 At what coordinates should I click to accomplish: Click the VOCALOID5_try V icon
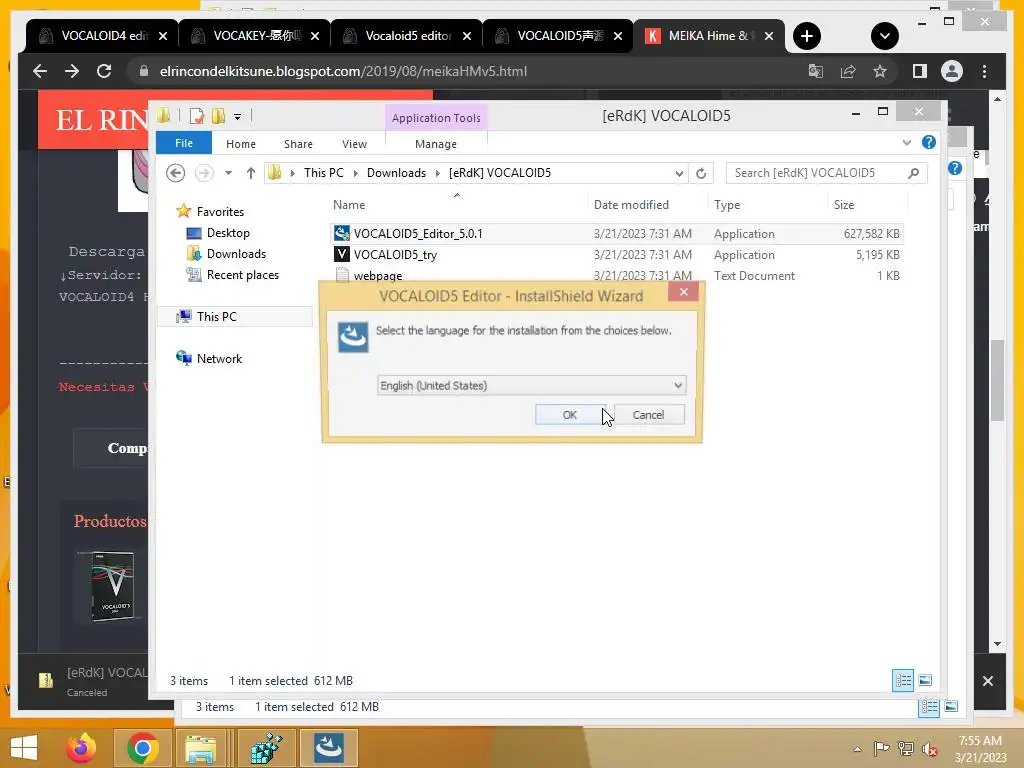click(x=342, y=254)
